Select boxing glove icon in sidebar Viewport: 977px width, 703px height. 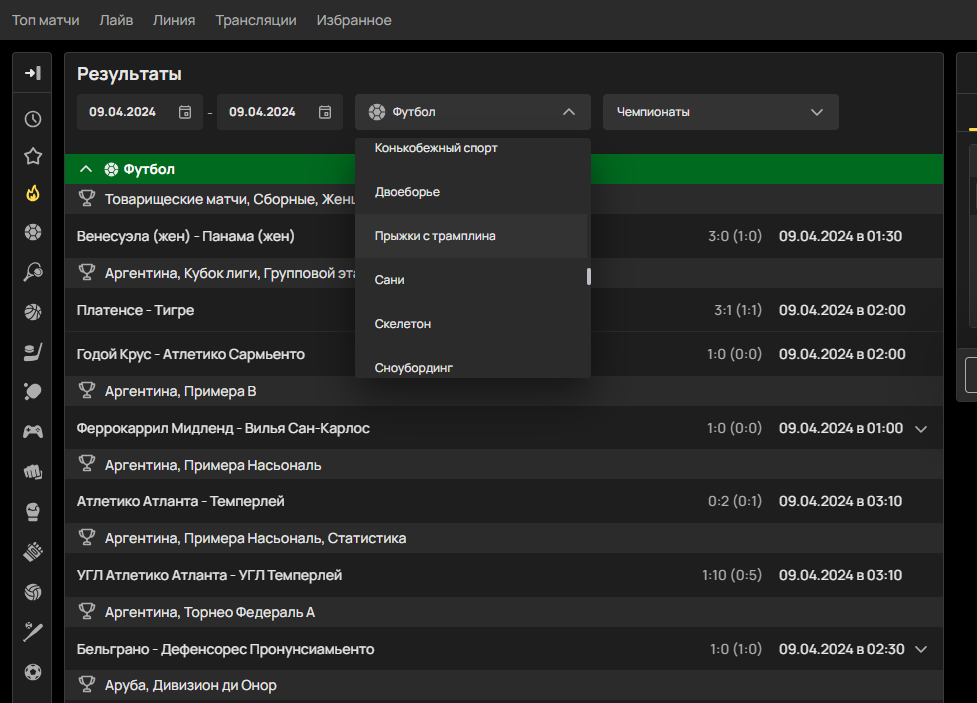pos(33,512)
